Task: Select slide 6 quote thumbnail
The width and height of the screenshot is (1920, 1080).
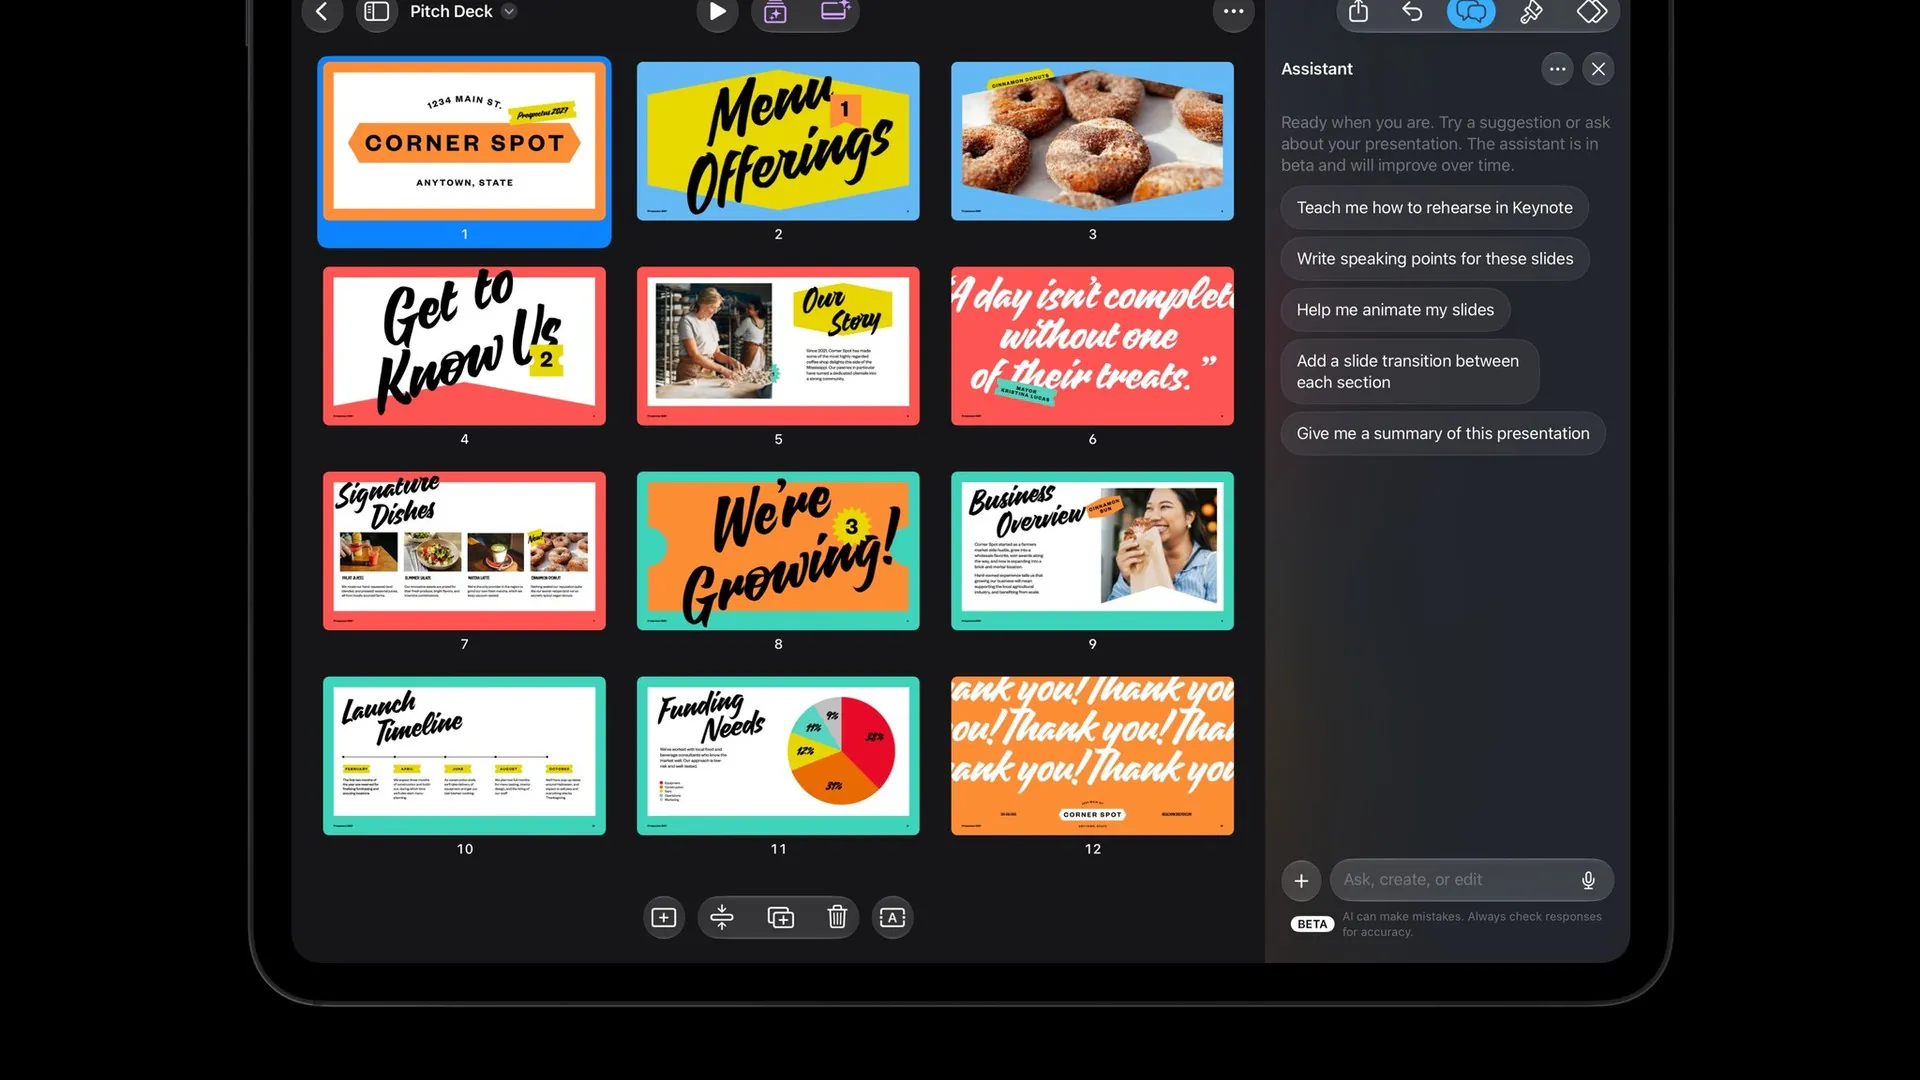Action: (x=1092, y=346)
